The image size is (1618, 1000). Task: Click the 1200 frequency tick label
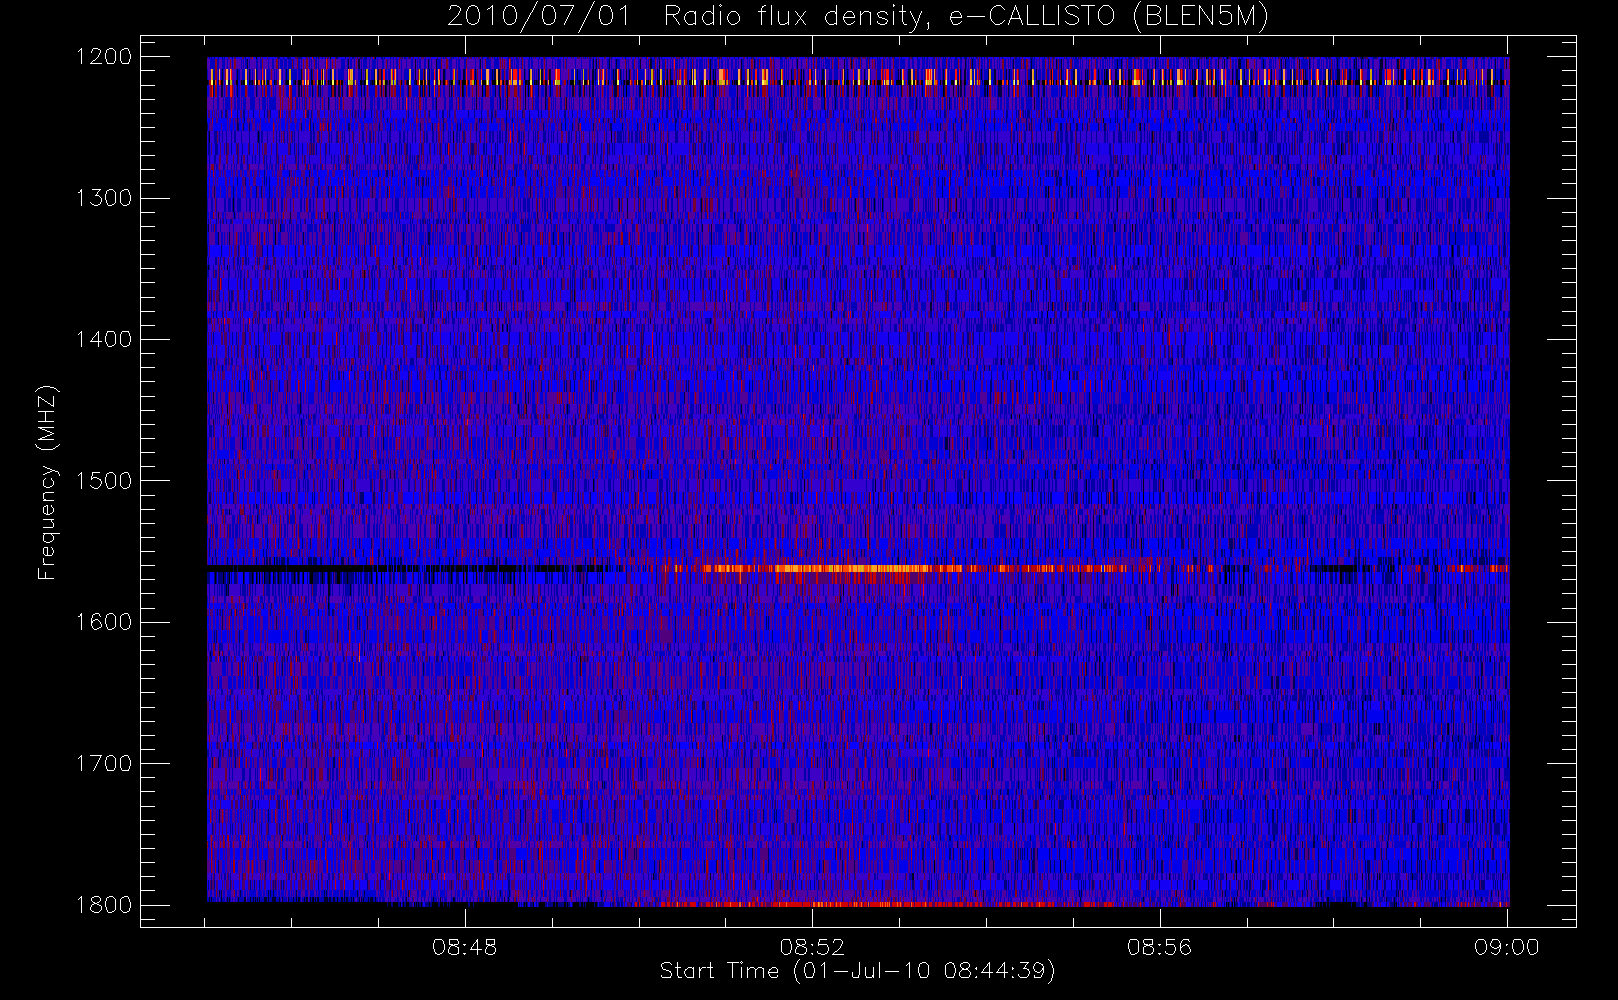[x=104, y=57]
